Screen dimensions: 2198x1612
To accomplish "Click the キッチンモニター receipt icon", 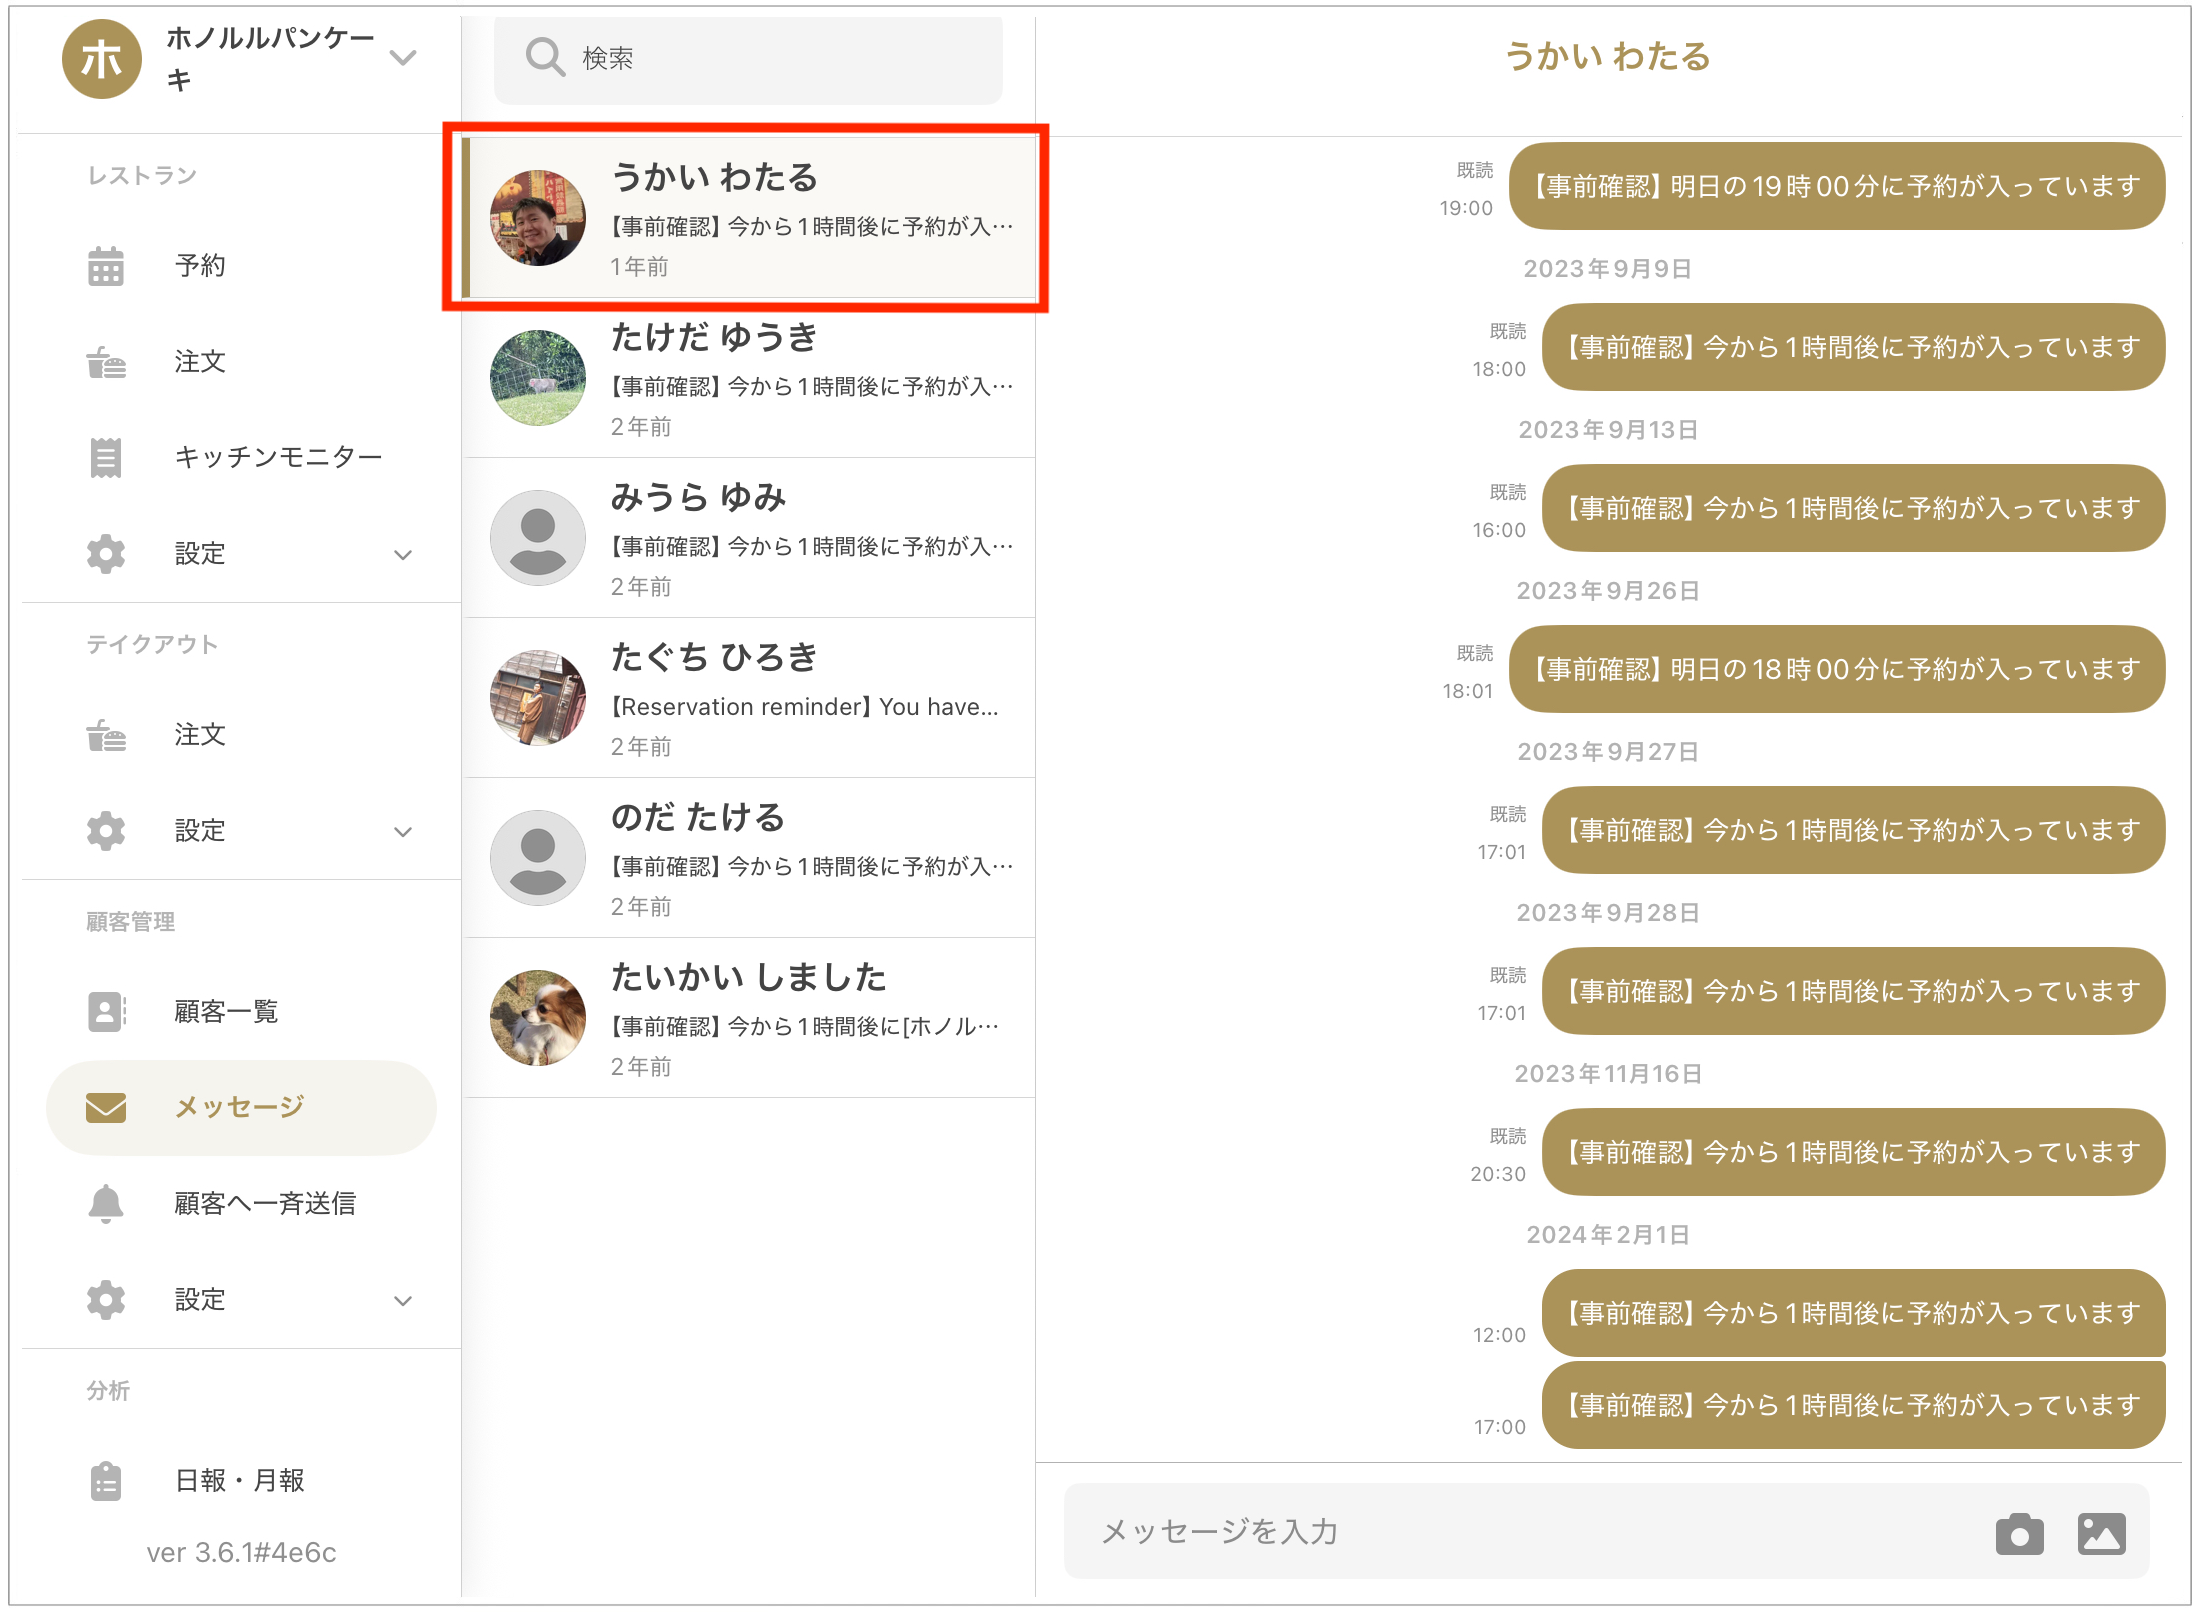I will 105,457.
